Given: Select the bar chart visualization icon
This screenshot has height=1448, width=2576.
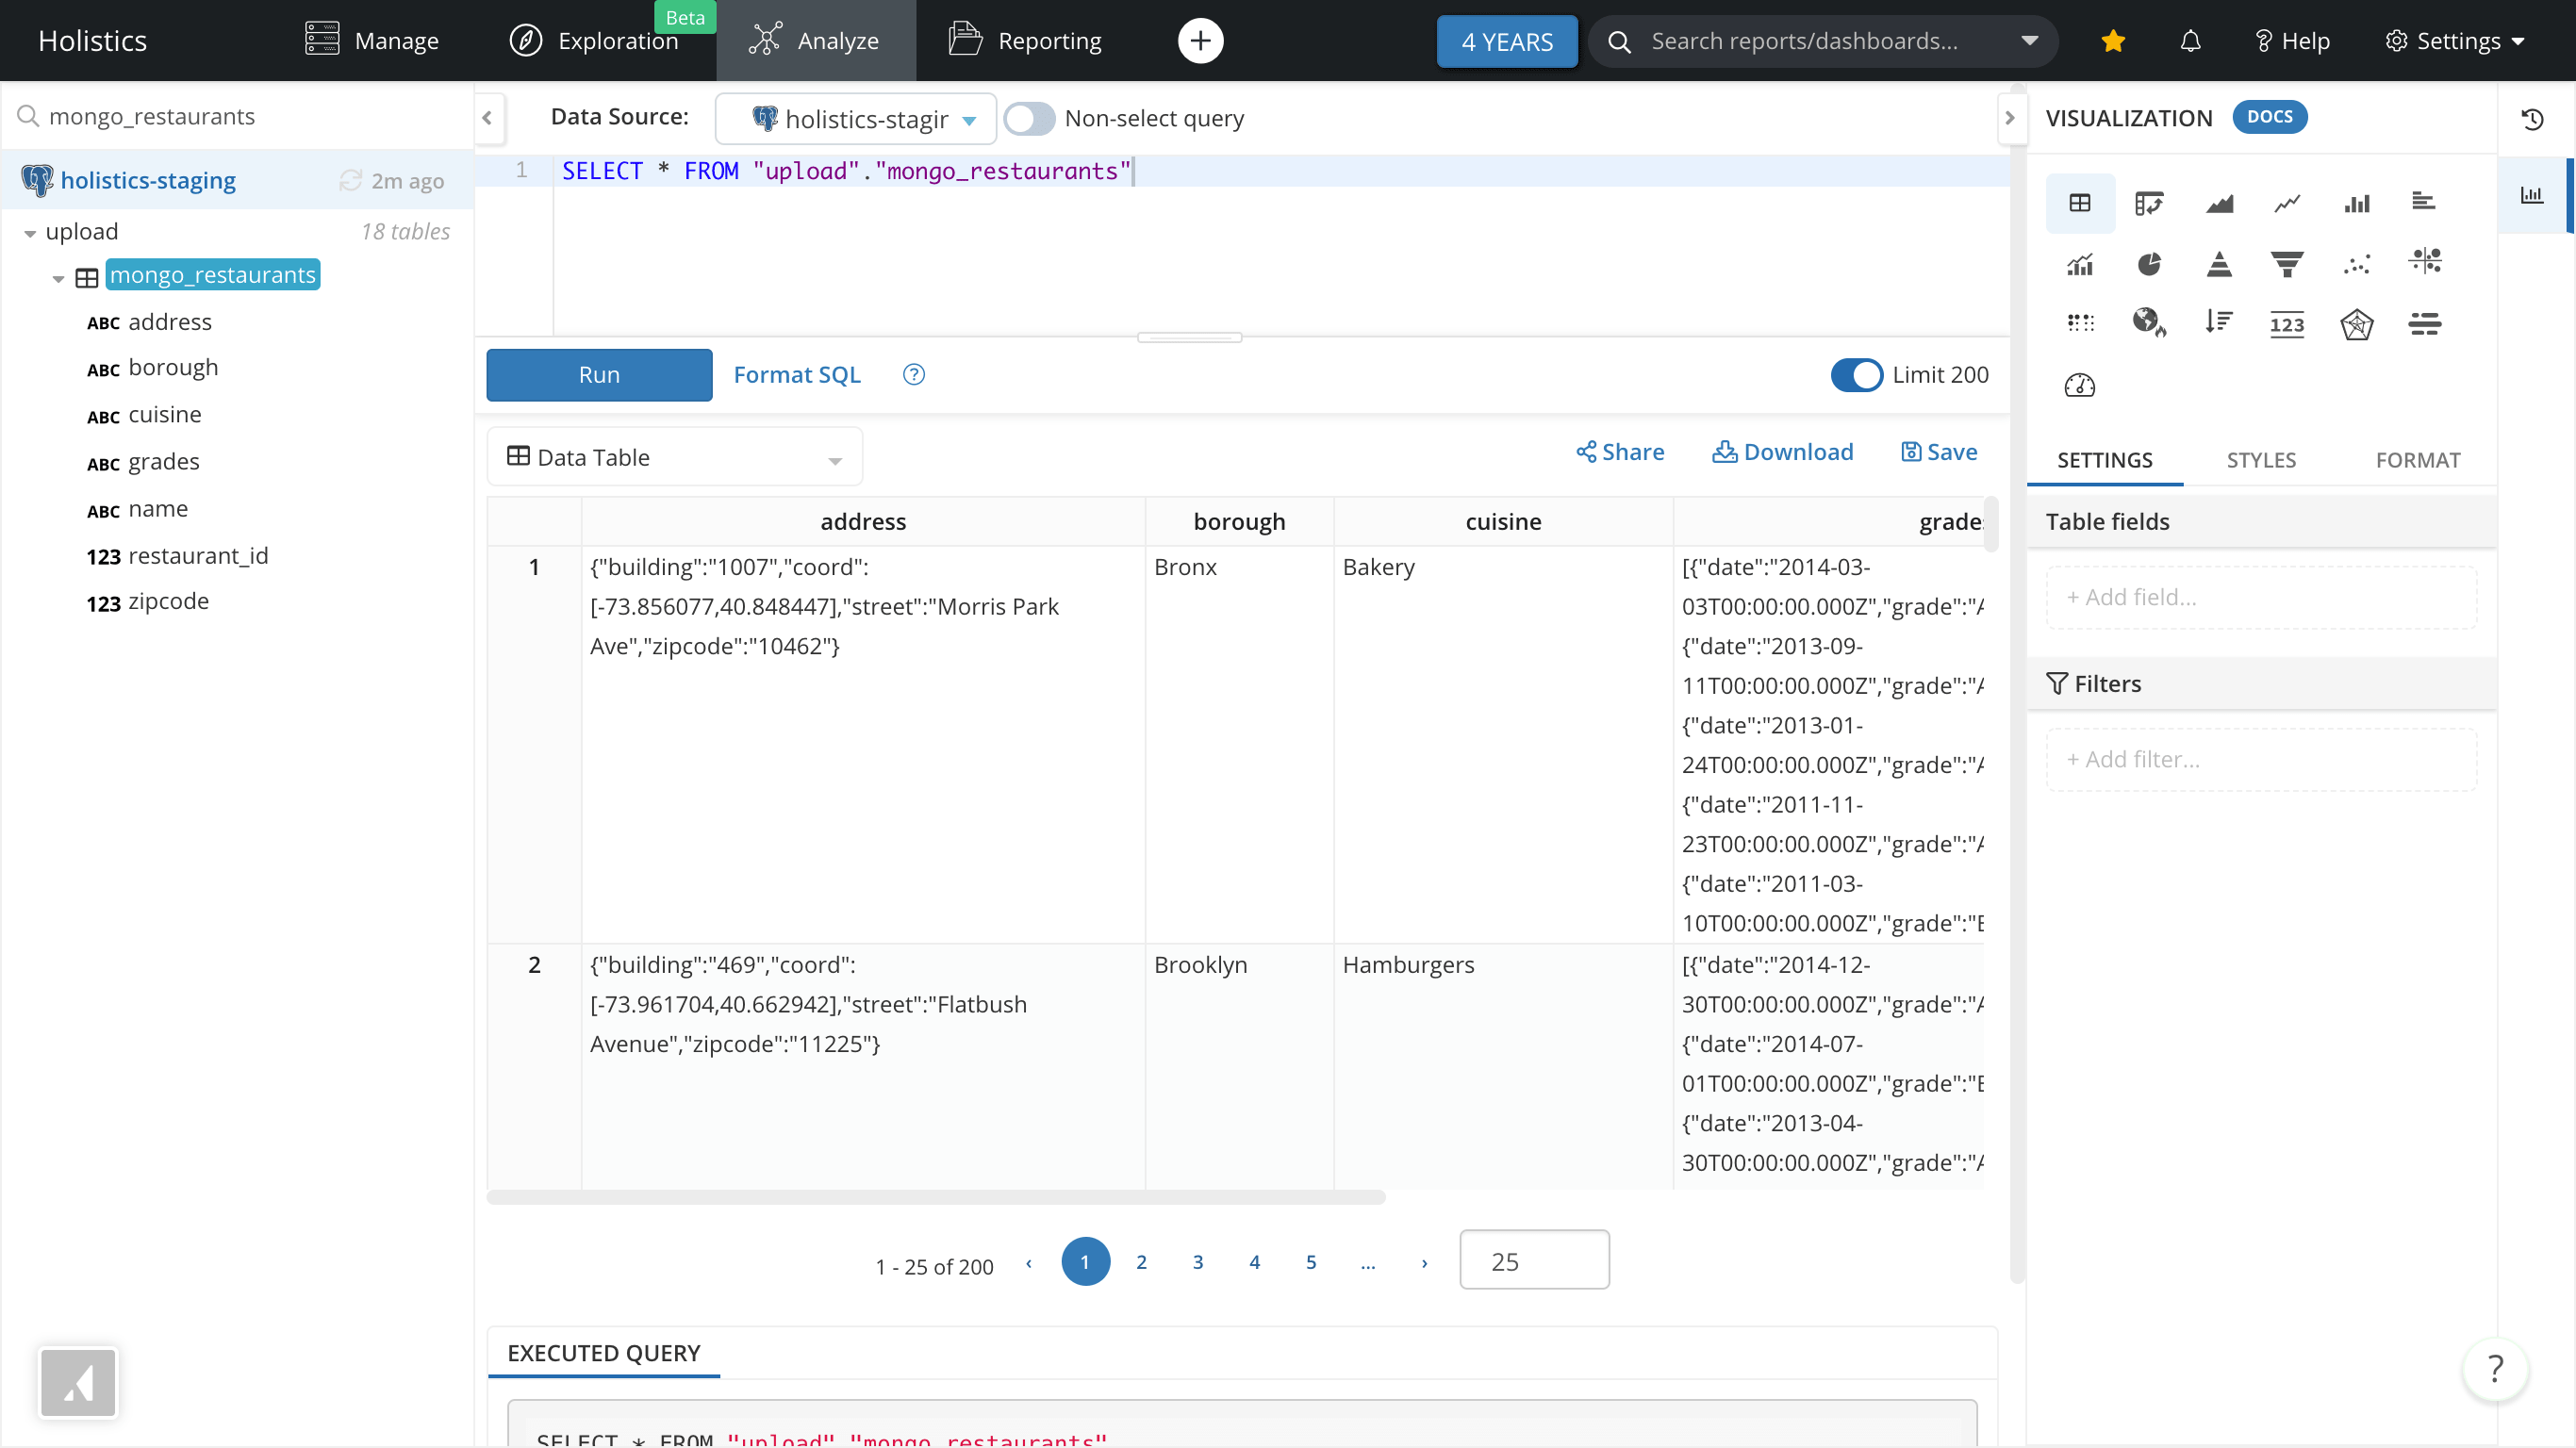Looking at the screenshot, I should click(2356, 200).
